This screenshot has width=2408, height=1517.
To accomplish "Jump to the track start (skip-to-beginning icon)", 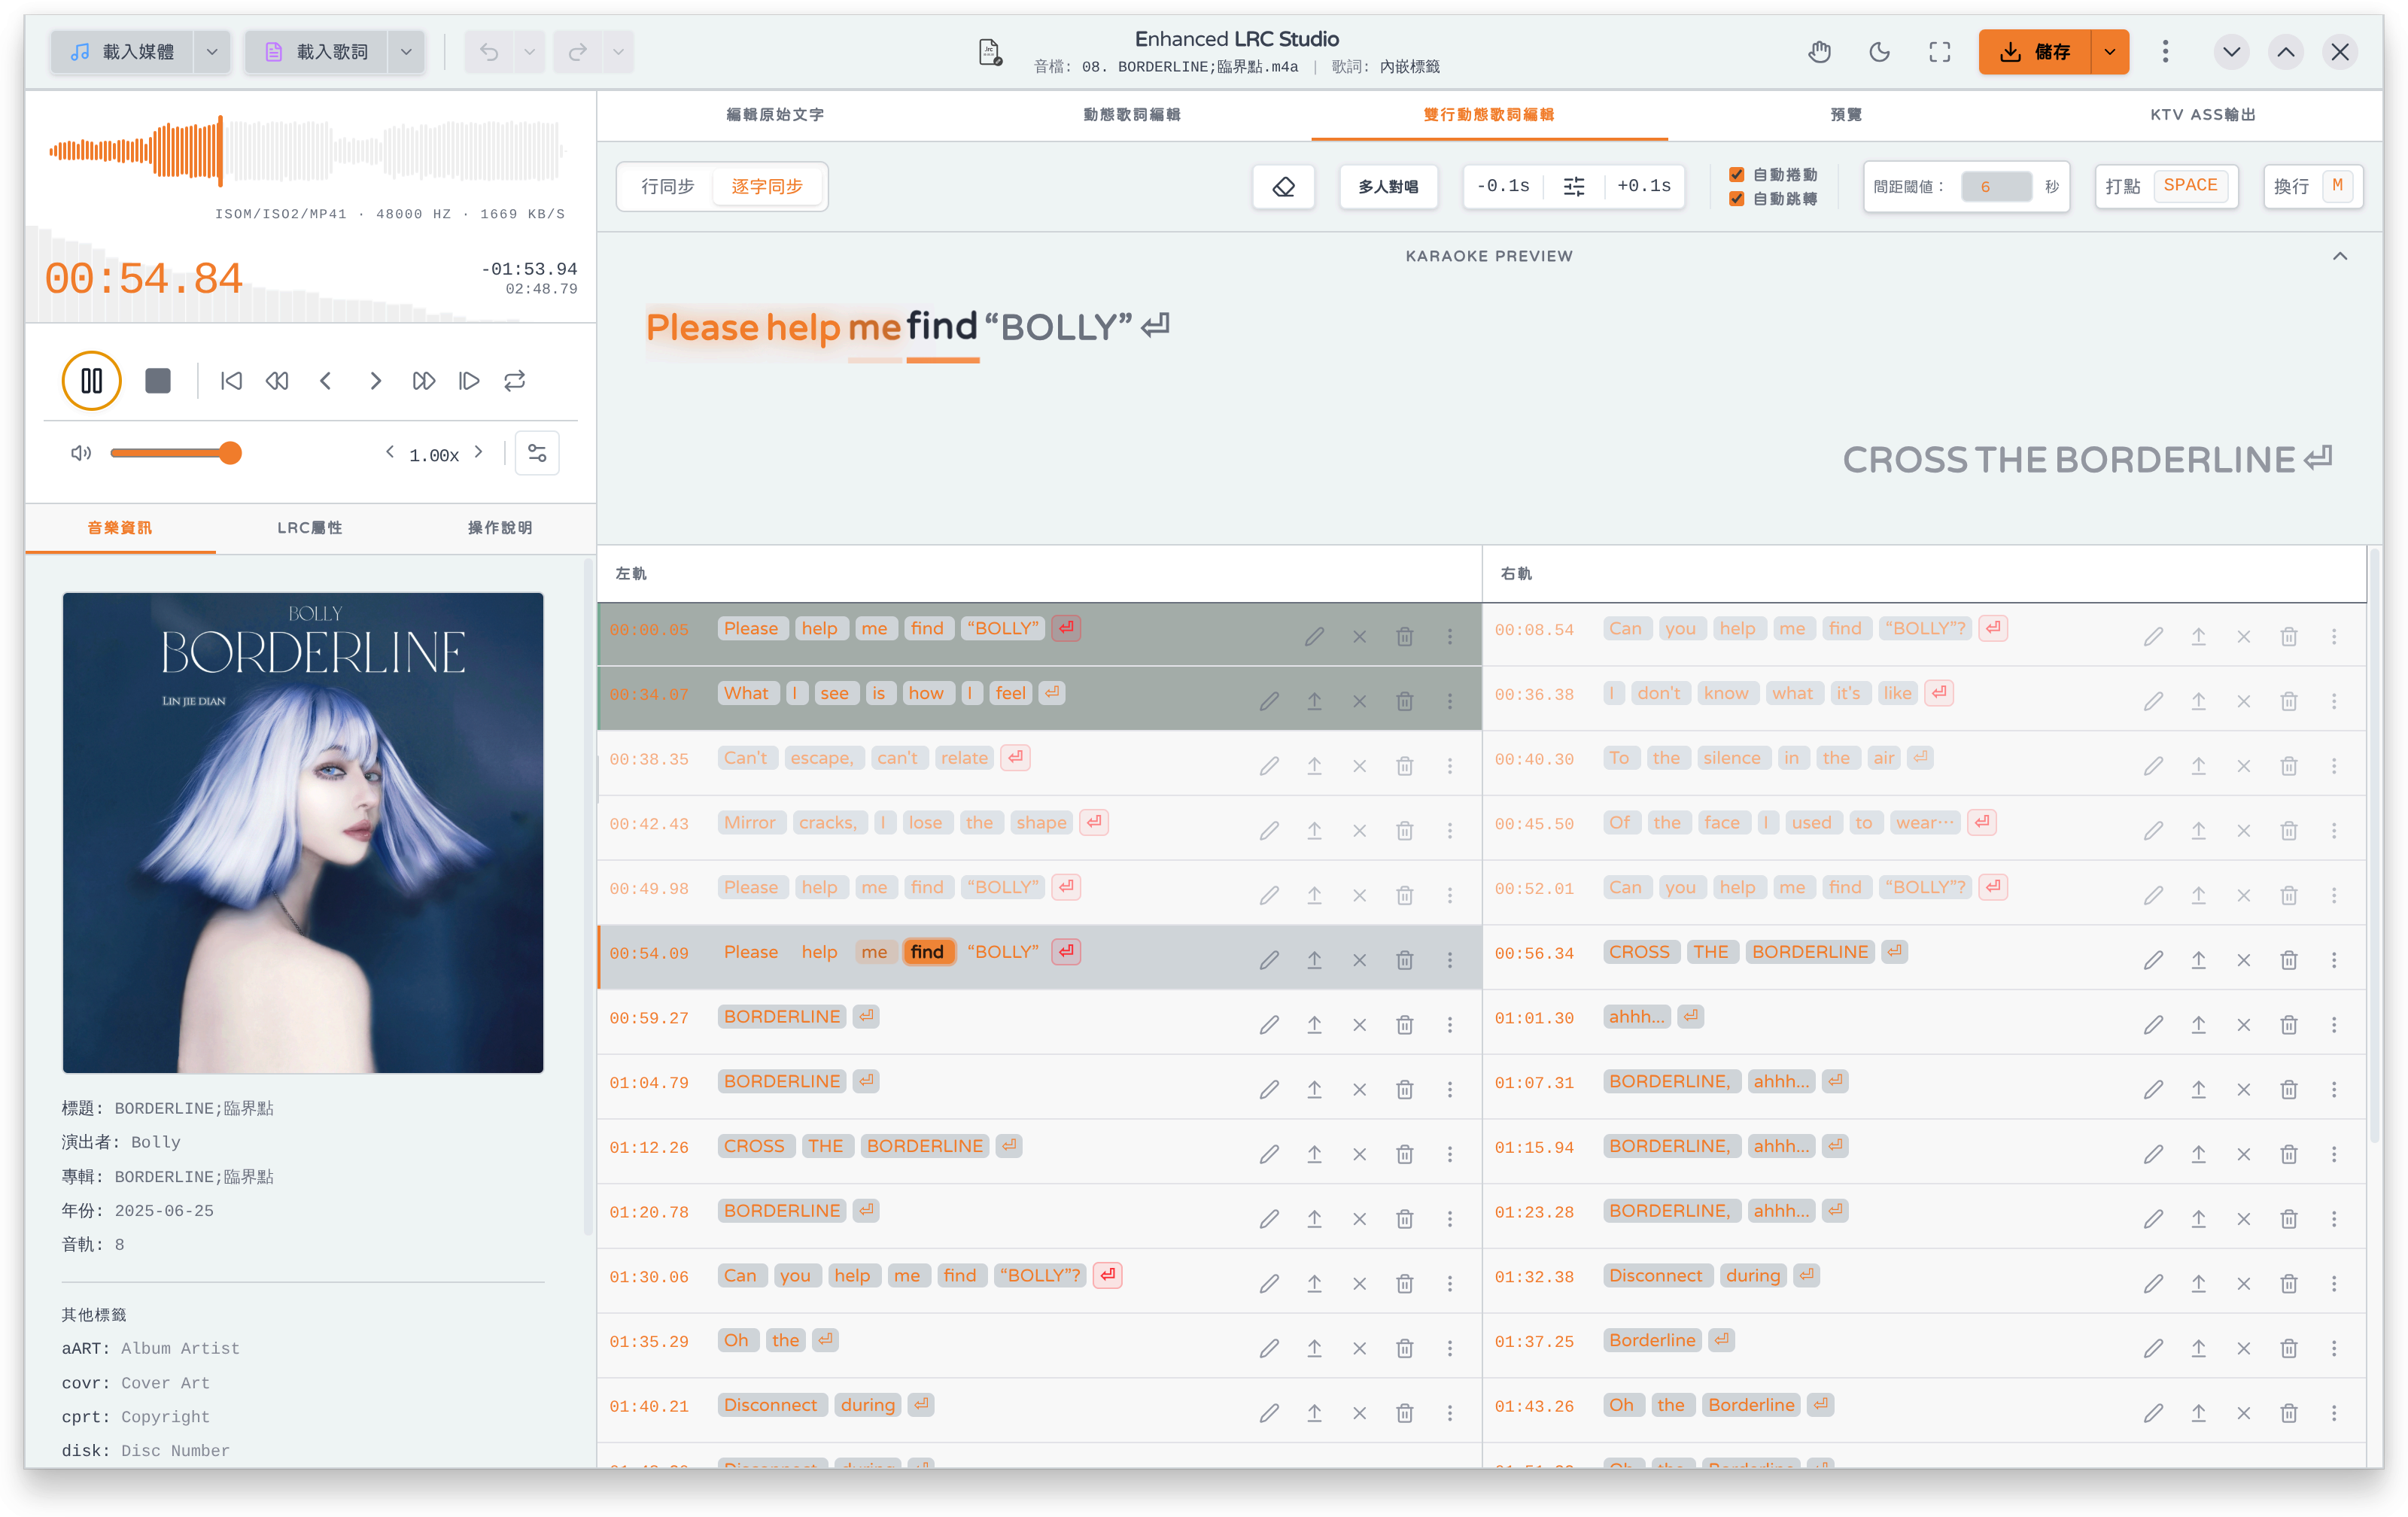I will tap(231, 381).
